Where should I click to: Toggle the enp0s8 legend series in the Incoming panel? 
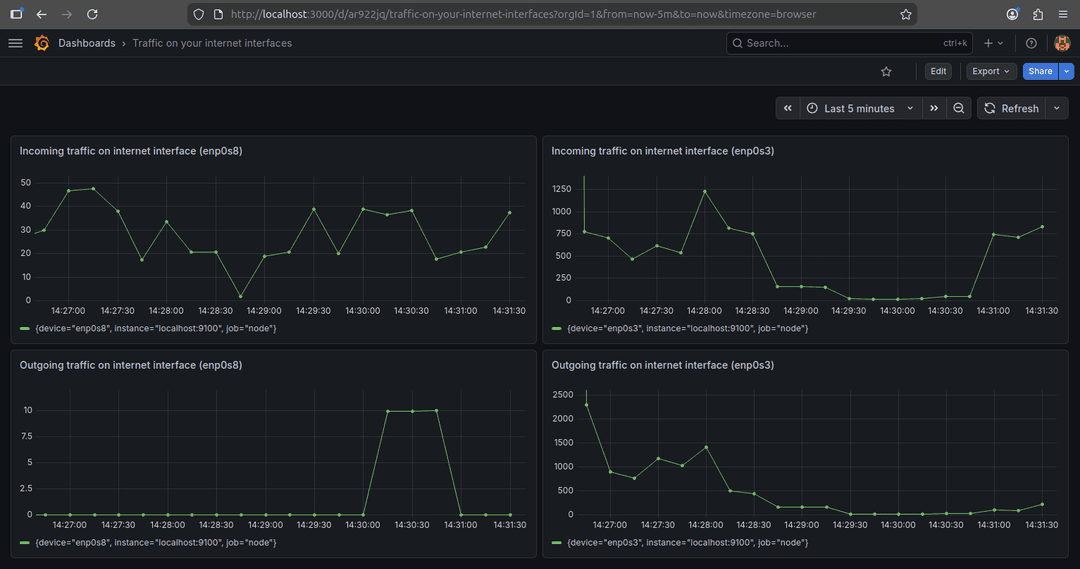pos(156,329)
